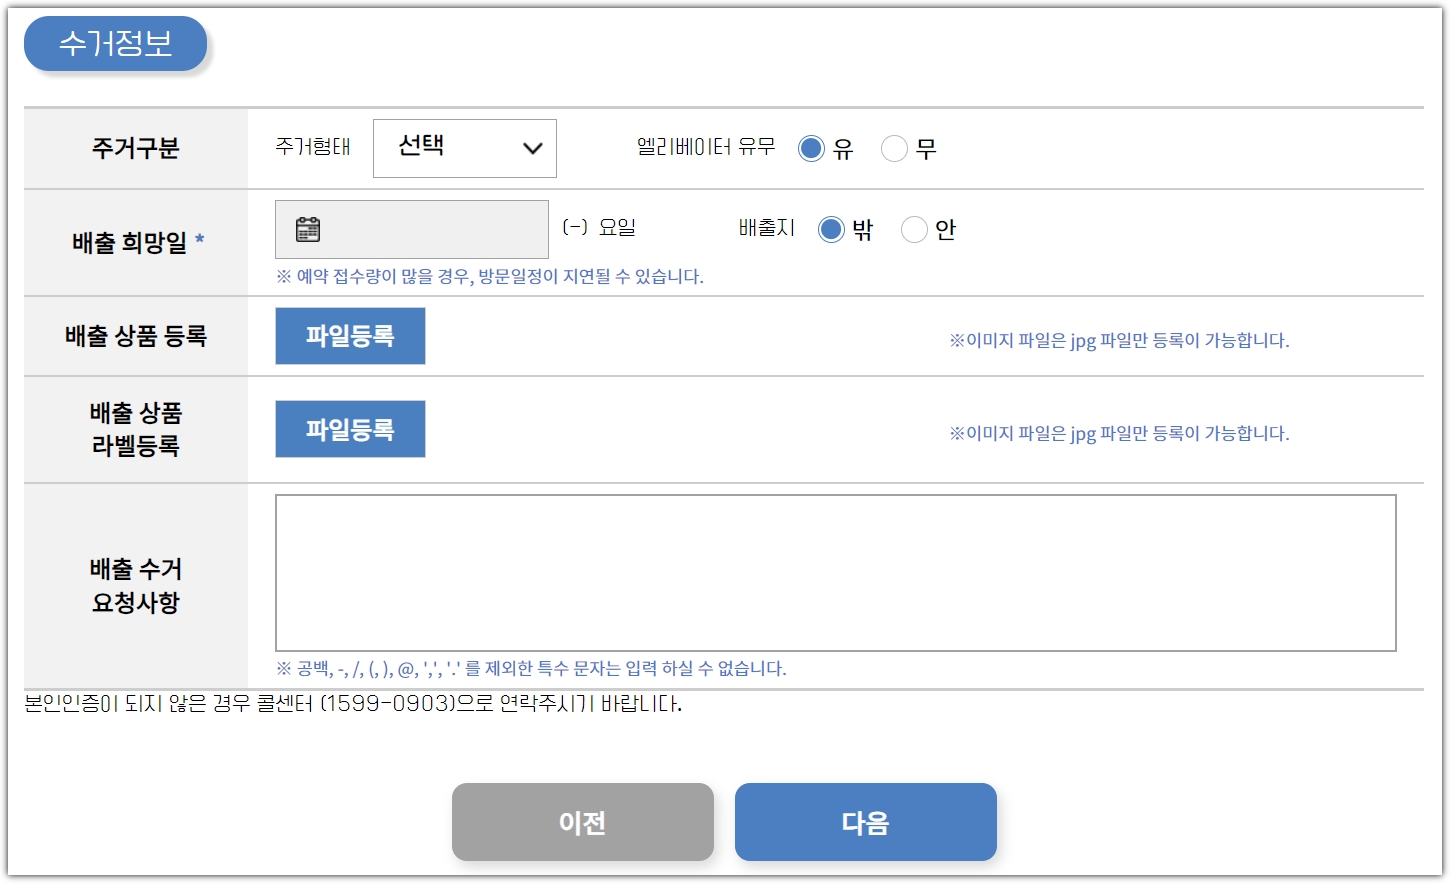
Task: Choose 안 as discharge location
Action: coord(913,229)
